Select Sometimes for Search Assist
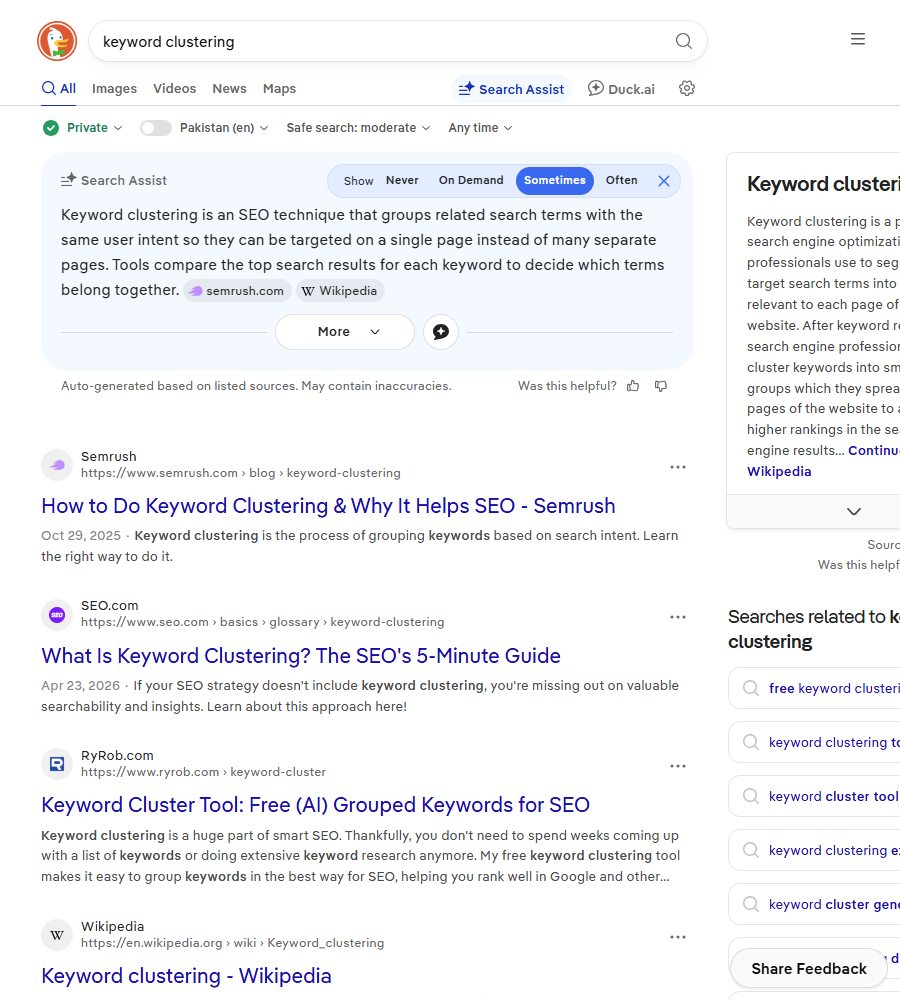The width and height of the screenshot is (900, 1000). tap(555, 180)
